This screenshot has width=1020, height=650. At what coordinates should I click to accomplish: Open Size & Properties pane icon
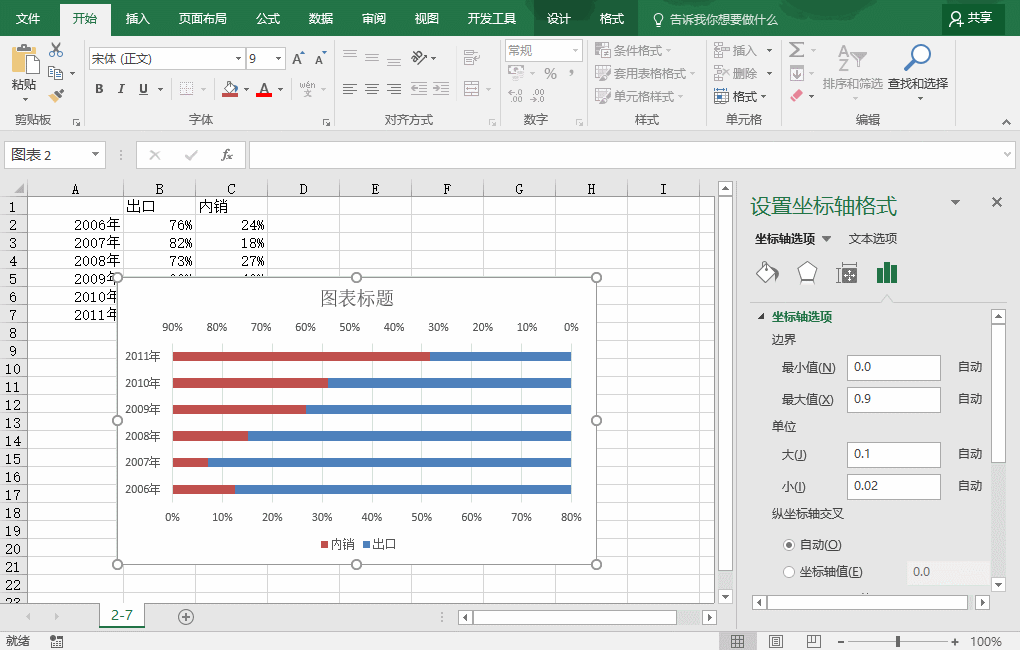click(847, 273)
